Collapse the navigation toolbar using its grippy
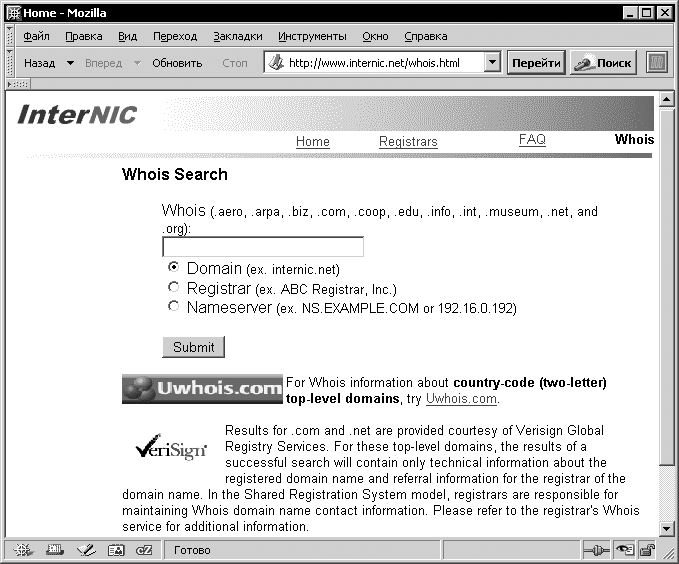The image size is (679, 564). click(10, 63)
